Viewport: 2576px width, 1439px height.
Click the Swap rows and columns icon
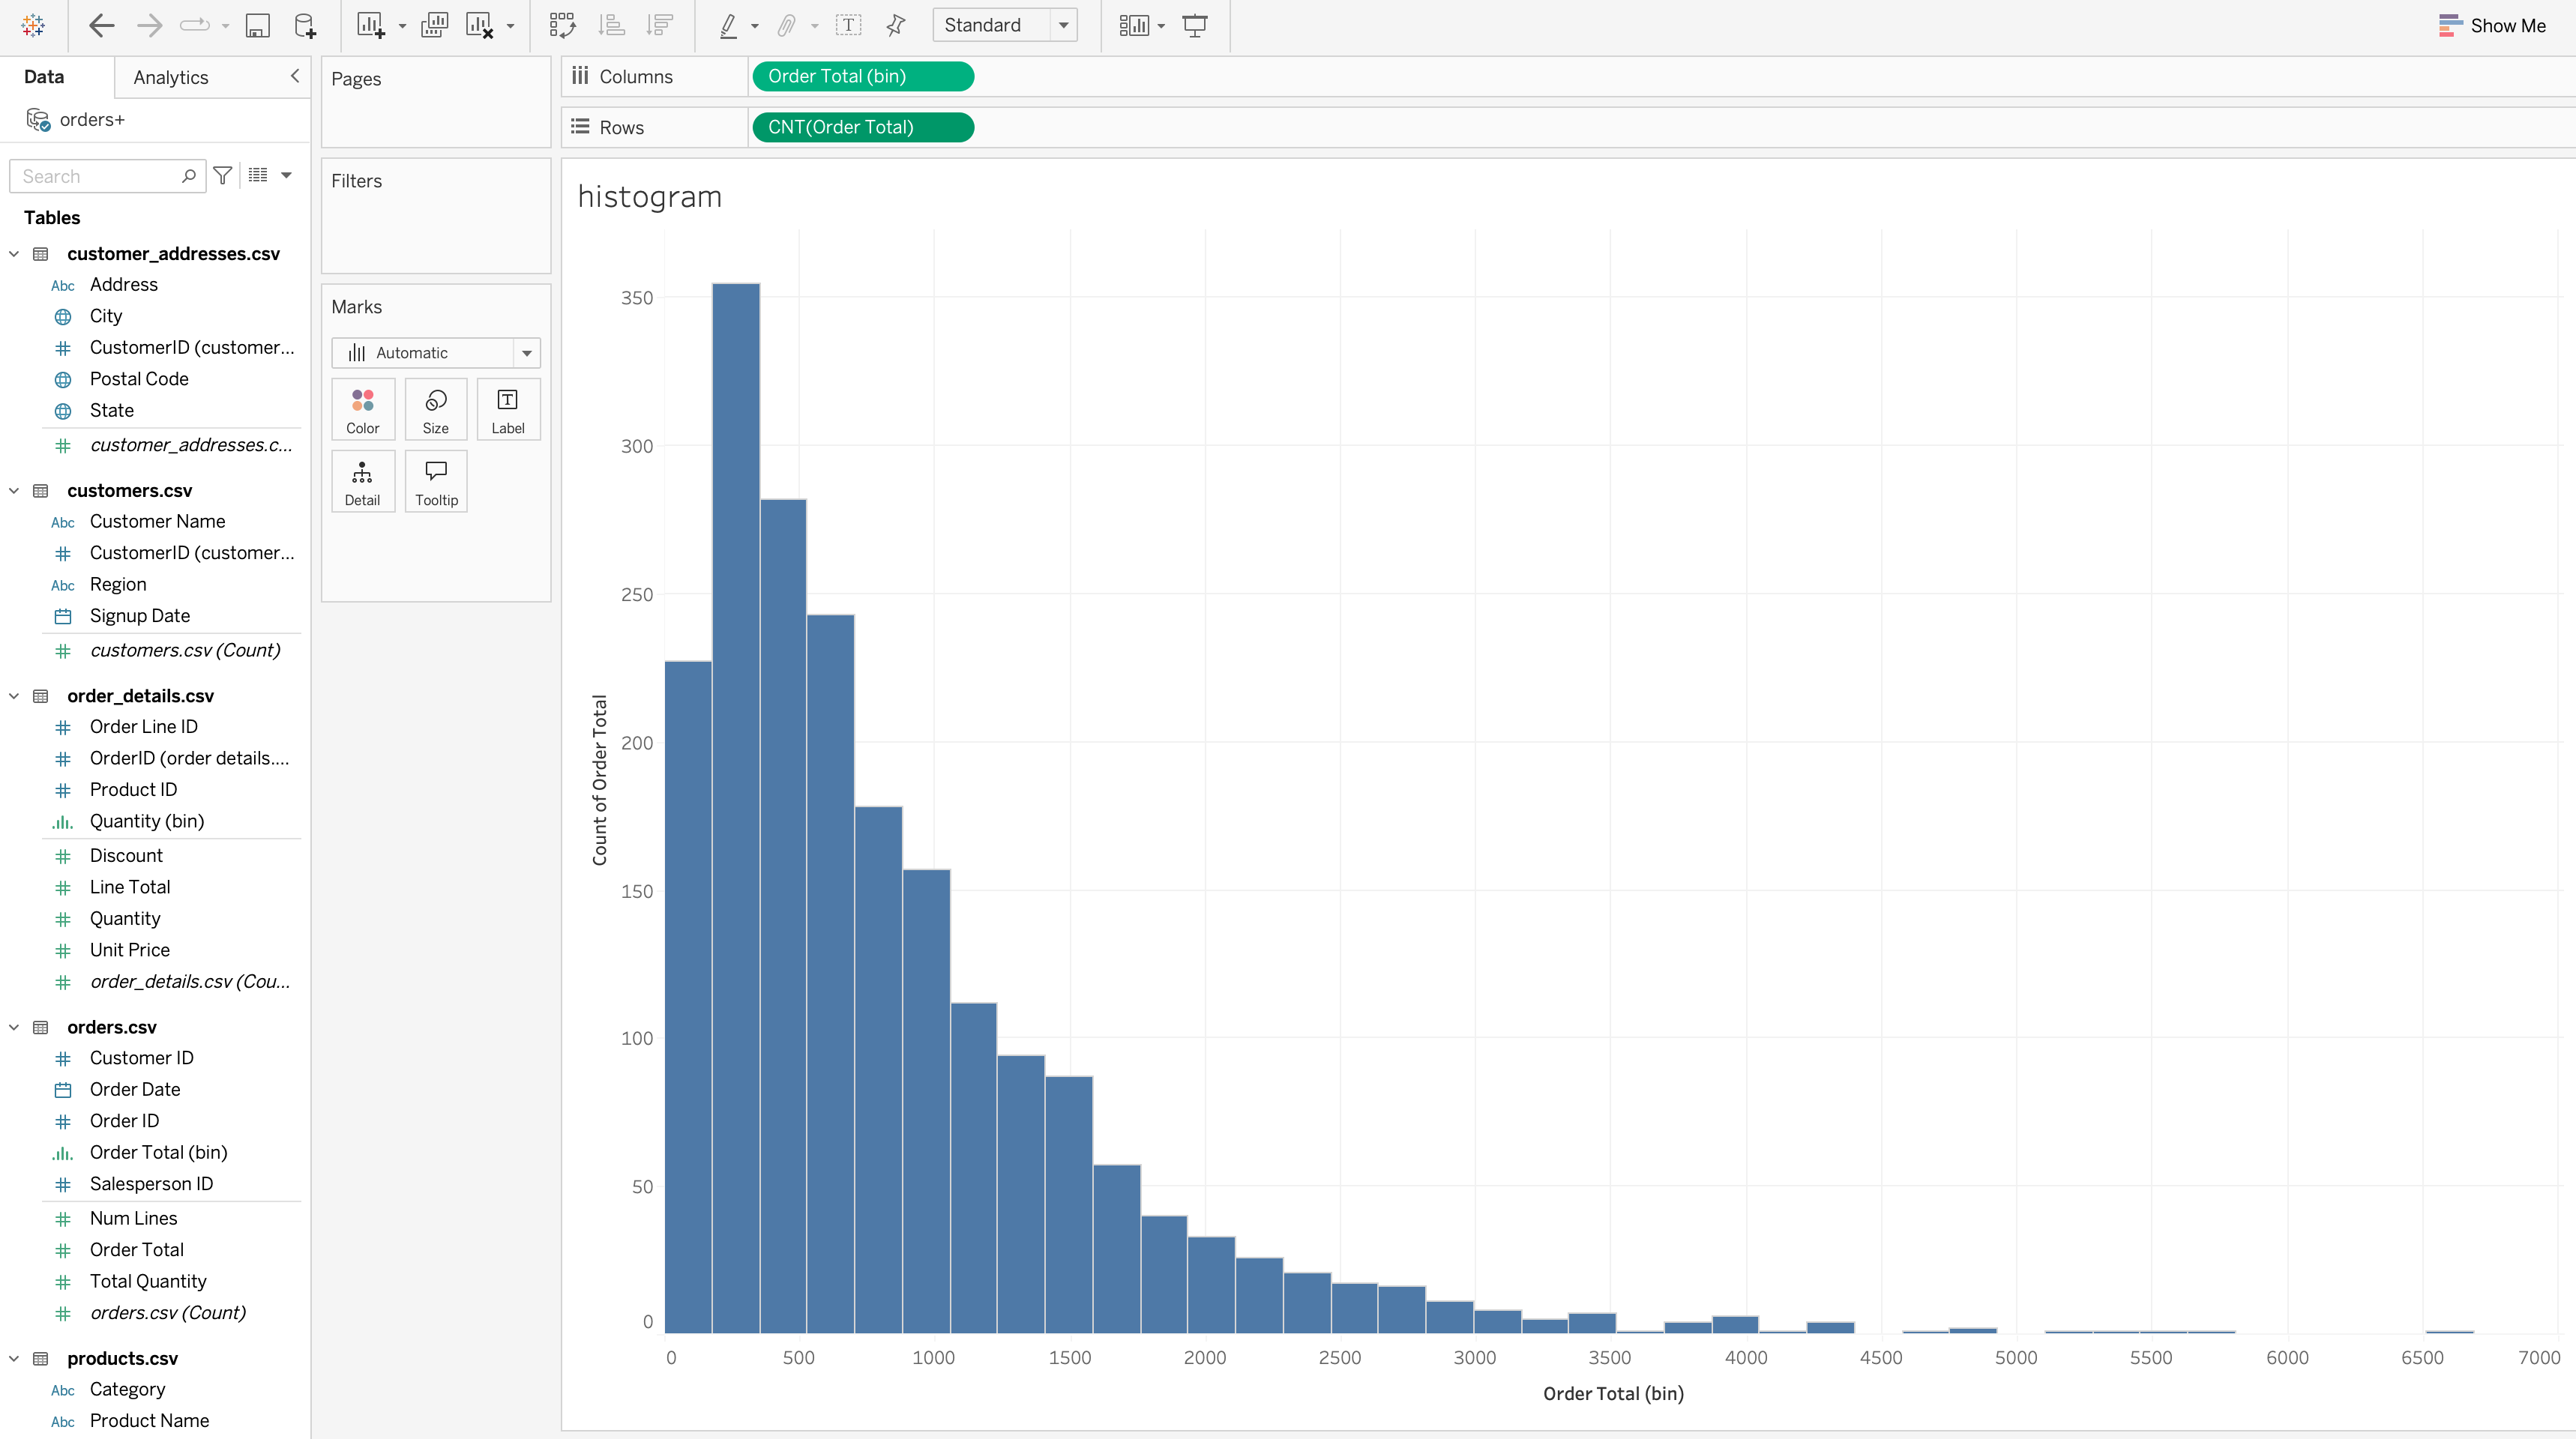[562, 25]
